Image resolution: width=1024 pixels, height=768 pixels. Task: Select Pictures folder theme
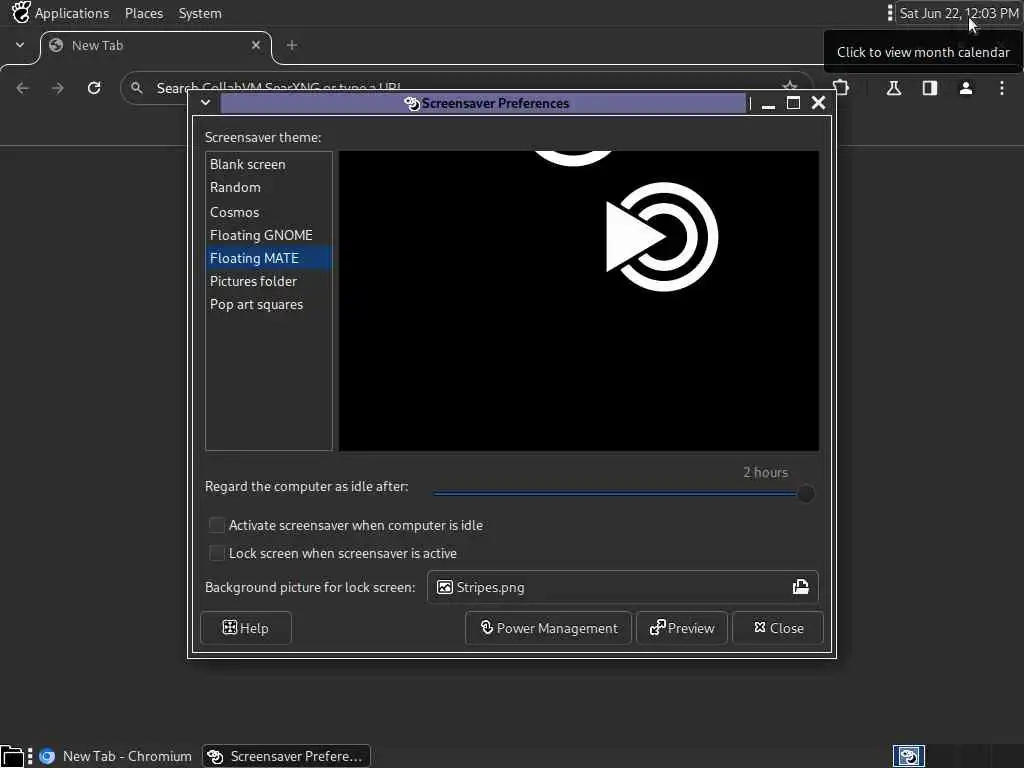[269, 281]
